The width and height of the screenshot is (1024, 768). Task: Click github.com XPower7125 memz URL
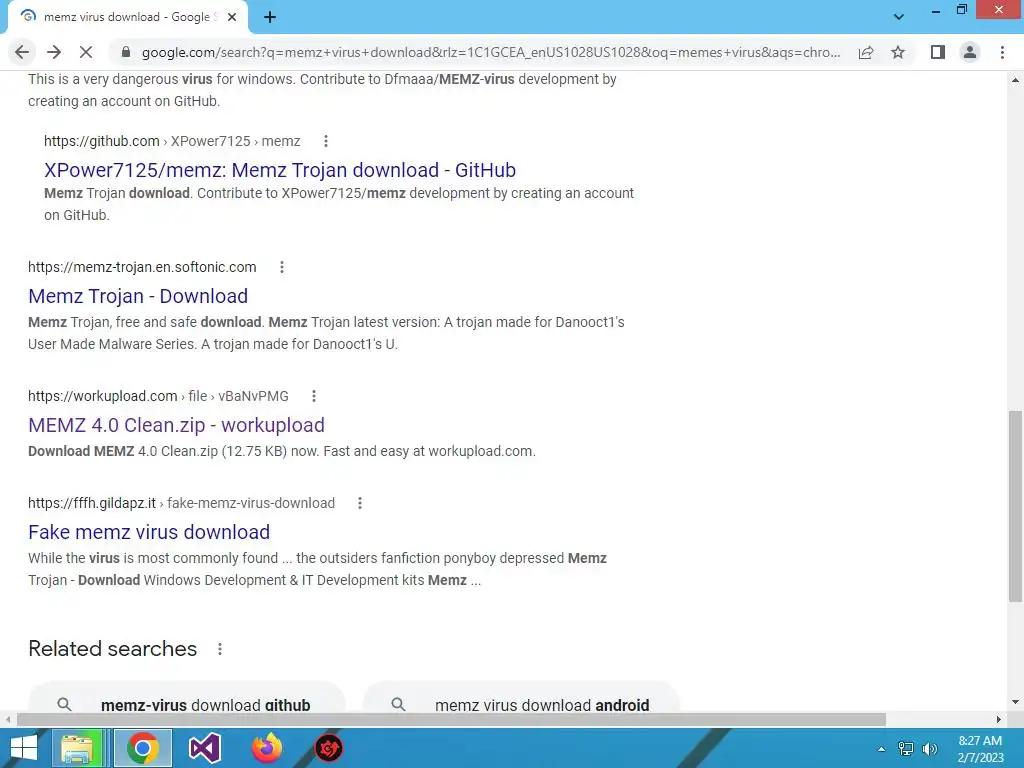coord(172,141)
